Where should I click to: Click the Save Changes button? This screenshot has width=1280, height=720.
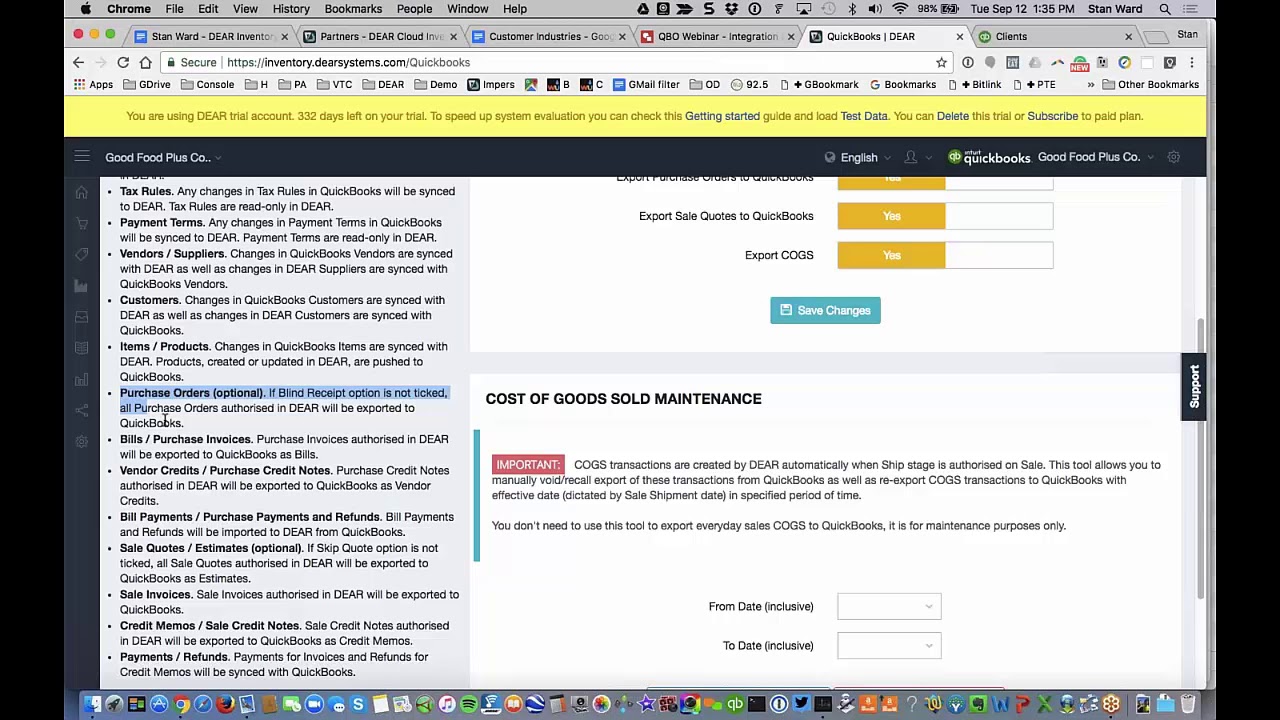pyautogui.click(x=825, y=310)
